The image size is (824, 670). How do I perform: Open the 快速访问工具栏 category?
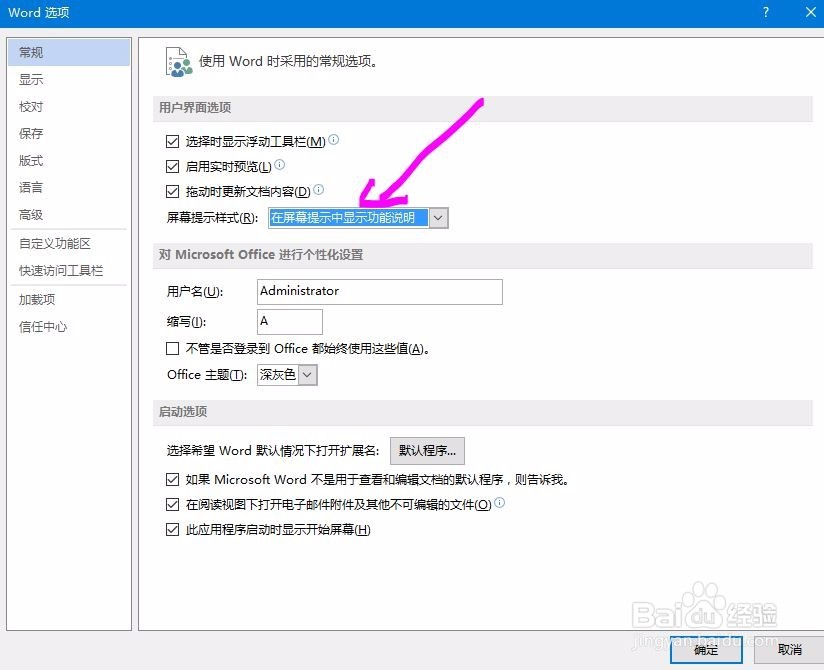pyautogui.click(x=69, y=271)
